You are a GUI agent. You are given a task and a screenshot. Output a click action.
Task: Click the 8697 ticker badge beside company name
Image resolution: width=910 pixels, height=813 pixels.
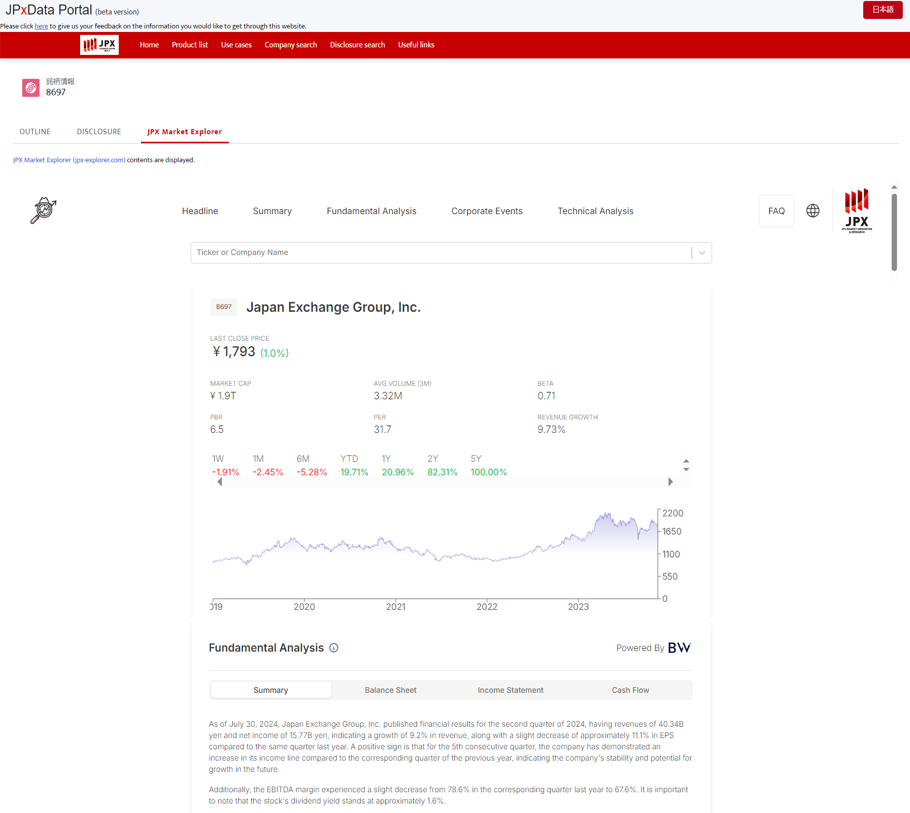pos(223,307)
